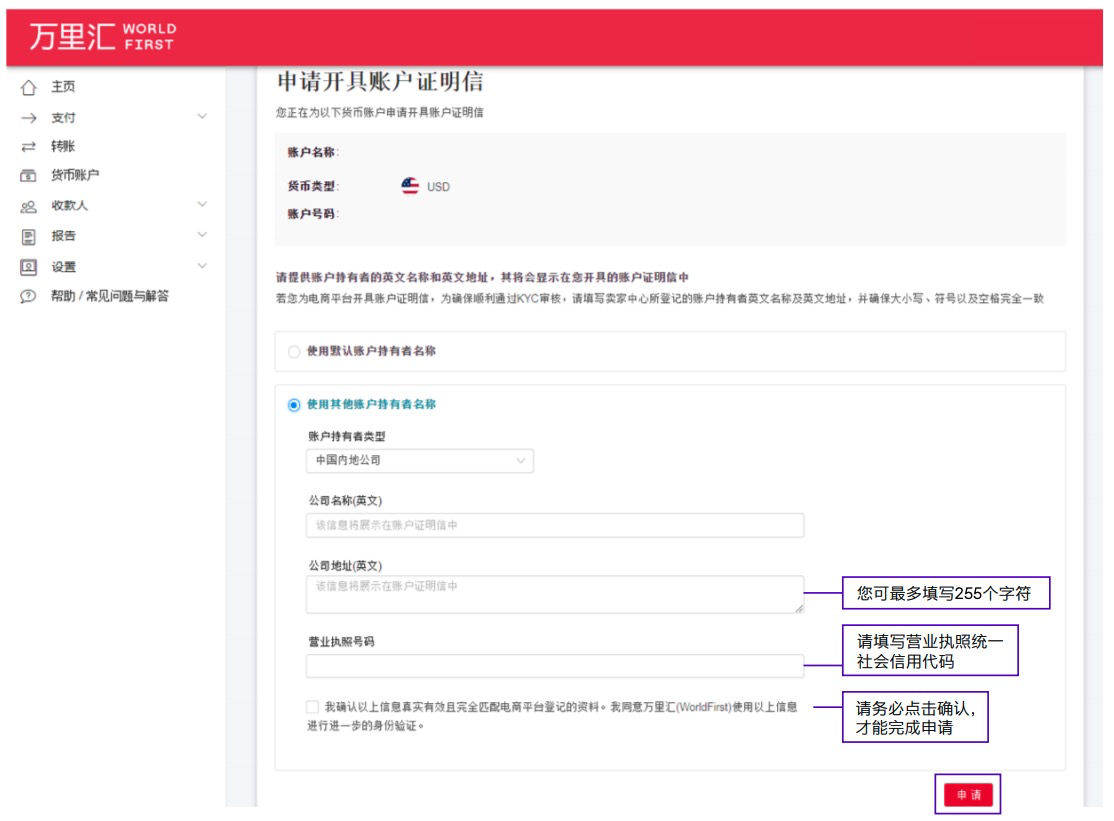Focus the 营业执照号码 input field

pos(555,665)
